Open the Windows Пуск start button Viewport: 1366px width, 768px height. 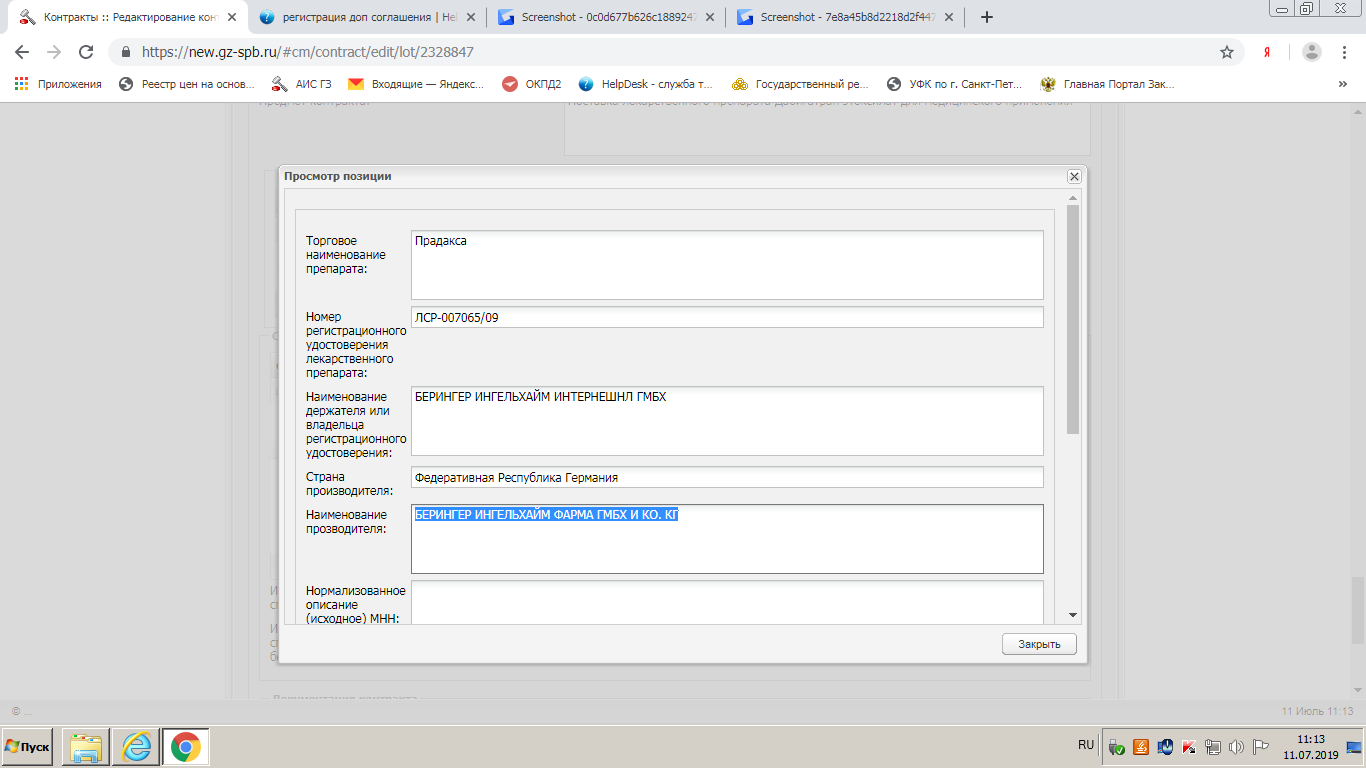click(x=28, y=747)
